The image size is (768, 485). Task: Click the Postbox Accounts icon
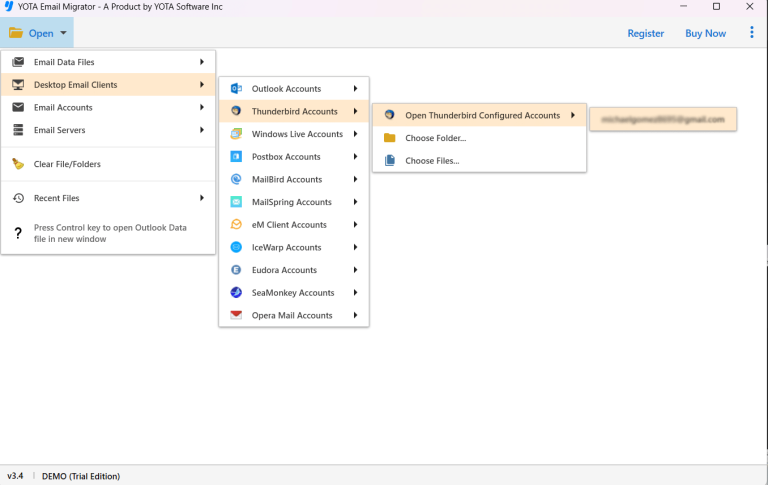pos(236,157)
